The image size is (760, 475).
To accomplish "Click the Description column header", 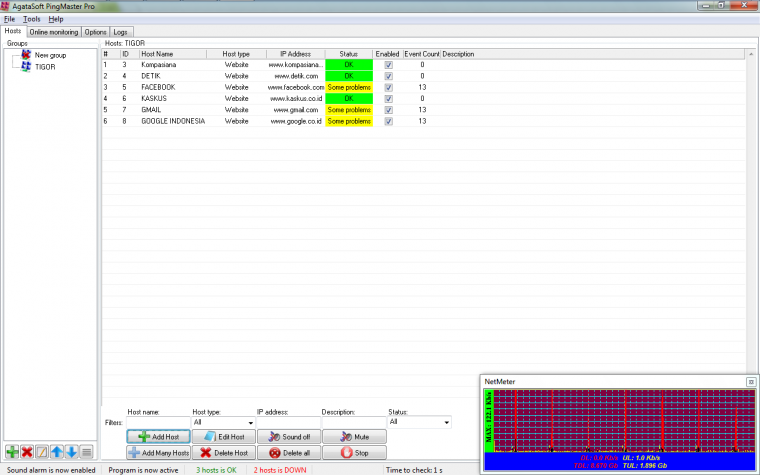I will [593, 54].
